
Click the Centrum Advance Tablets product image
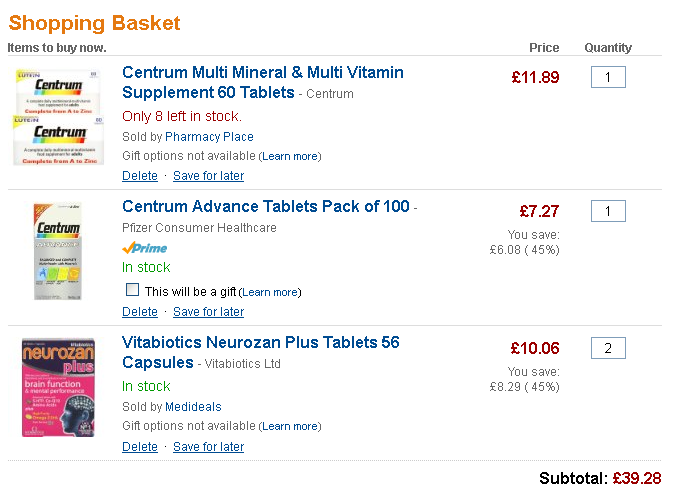click(59, 251)
